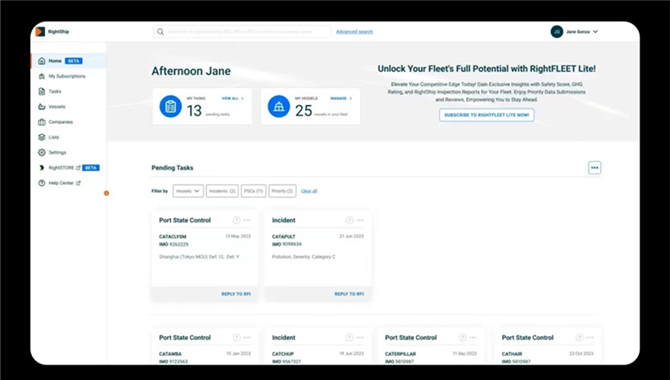Click the My Tasks clipboard icon

click(170, 106)
